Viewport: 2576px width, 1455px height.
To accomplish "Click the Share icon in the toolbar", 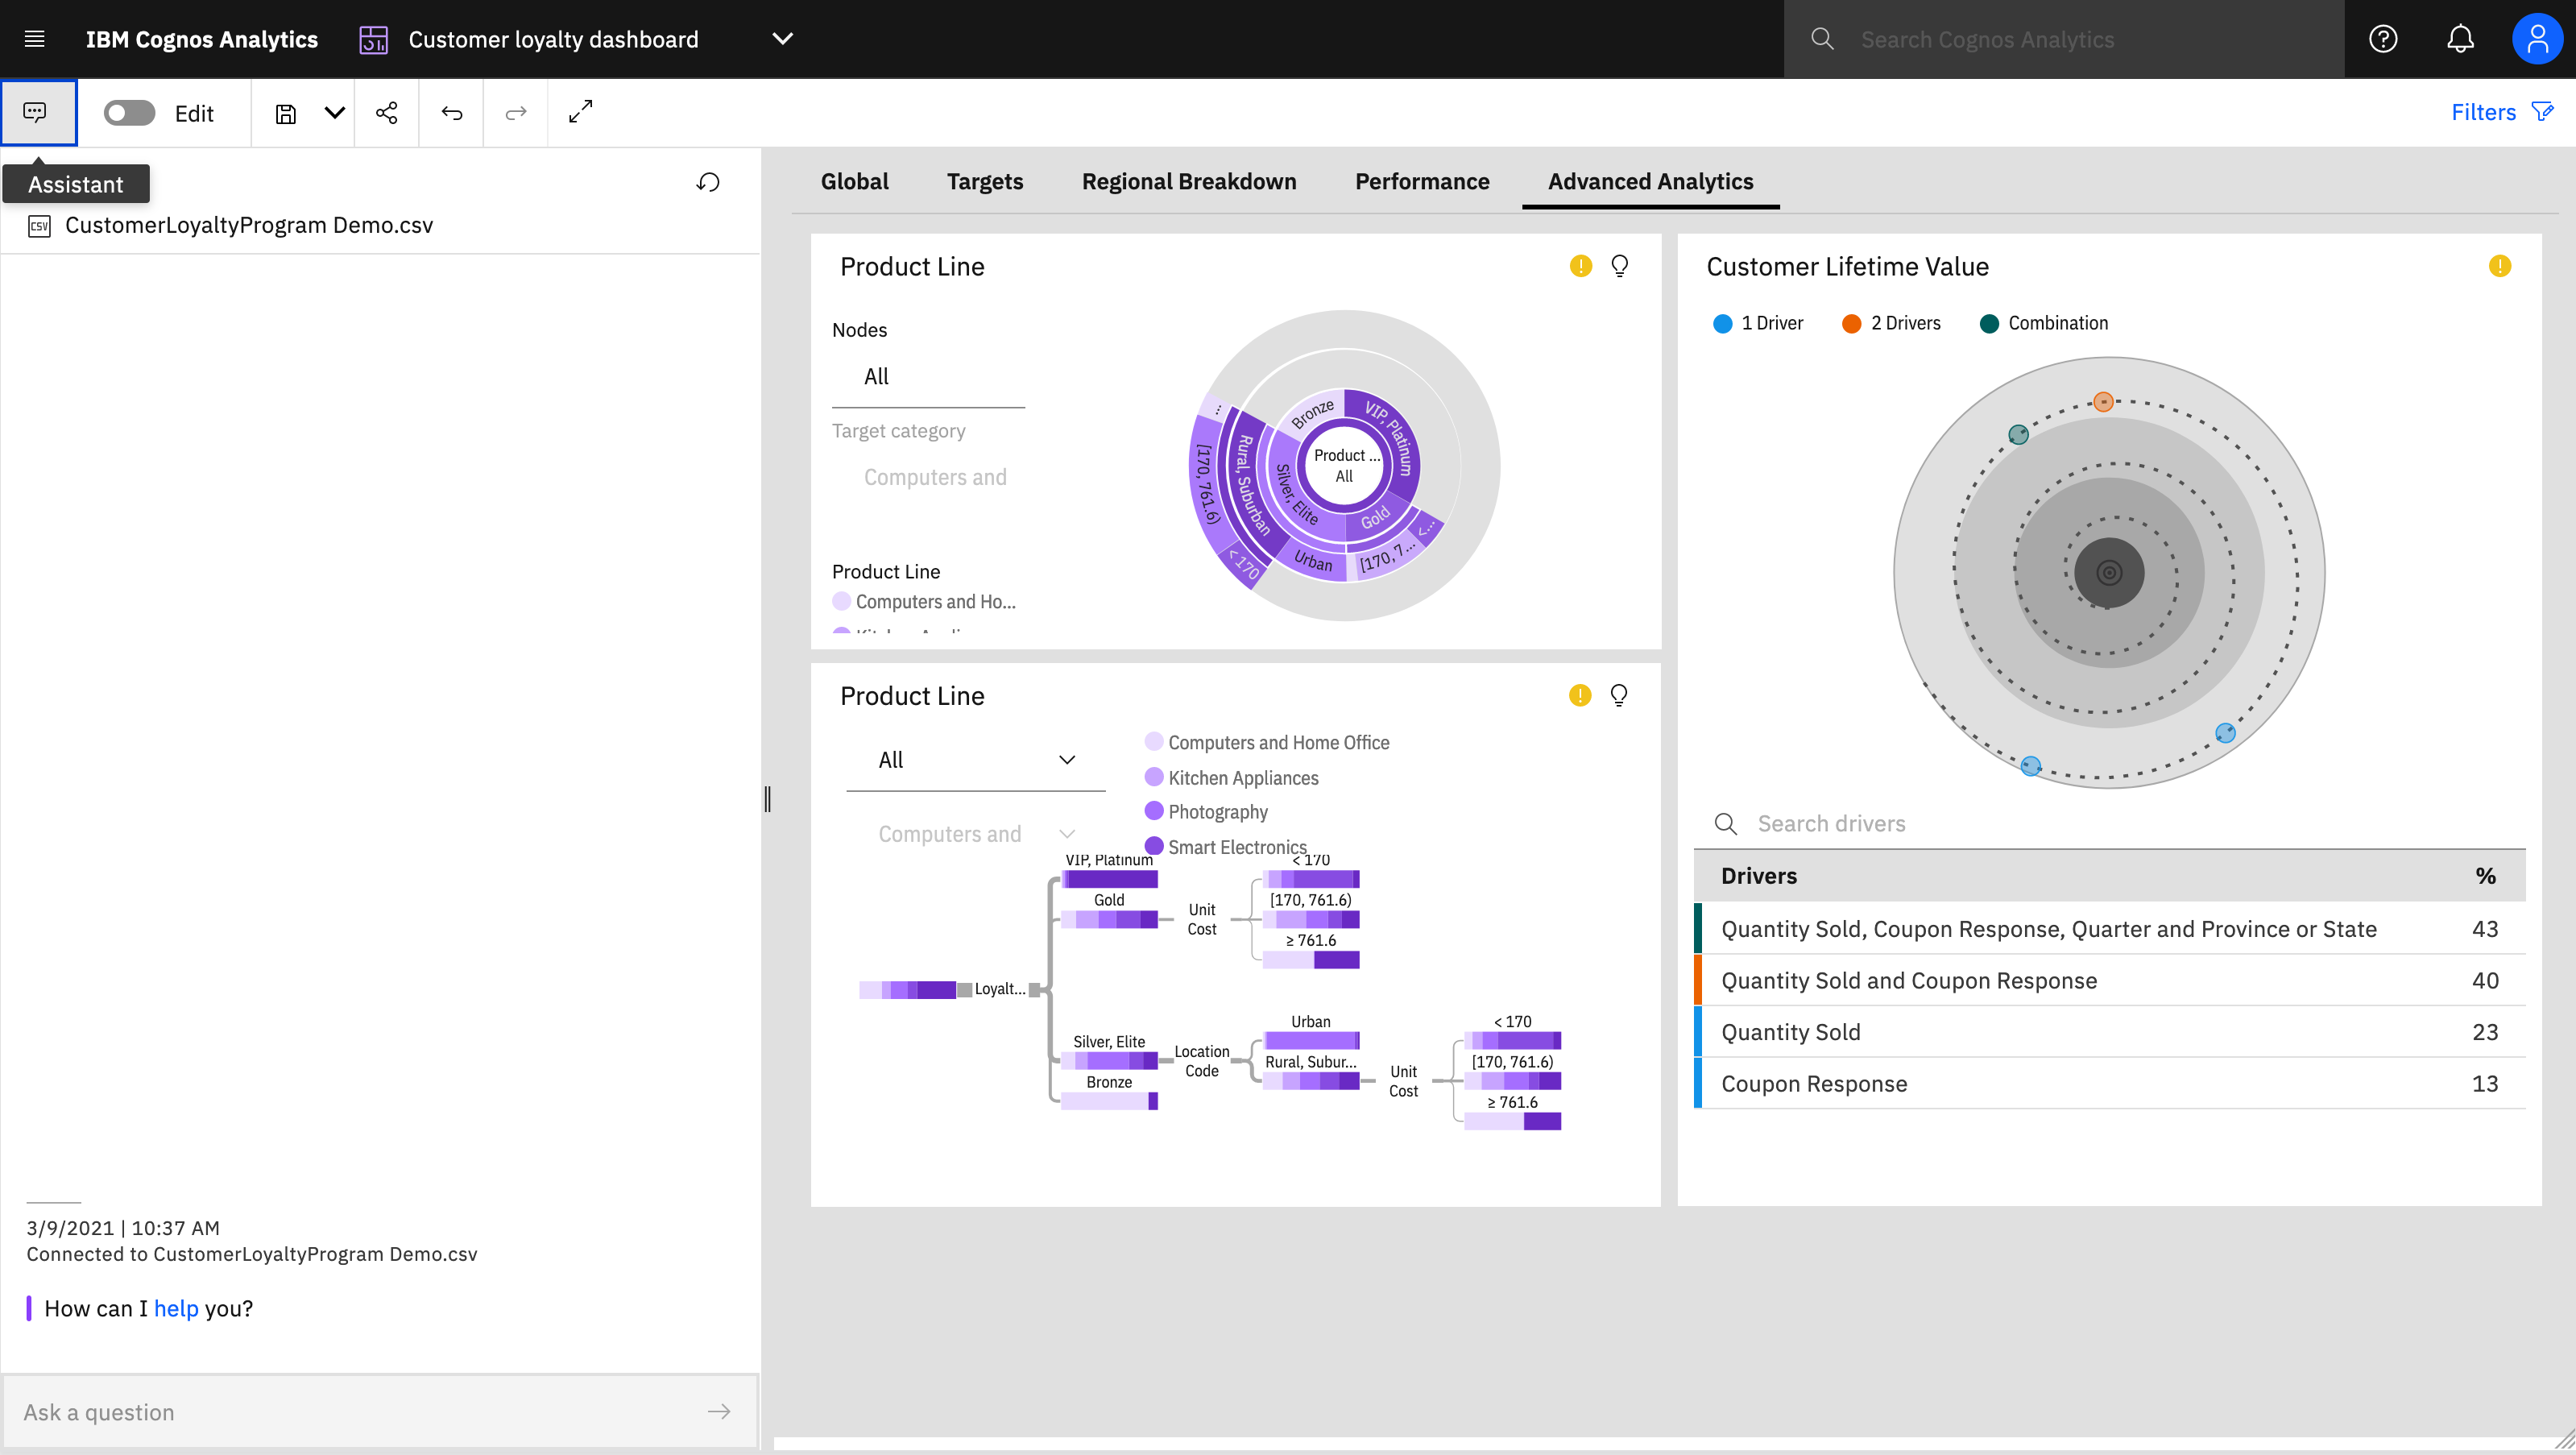I will pyautogui.click(x=387, y=112).
